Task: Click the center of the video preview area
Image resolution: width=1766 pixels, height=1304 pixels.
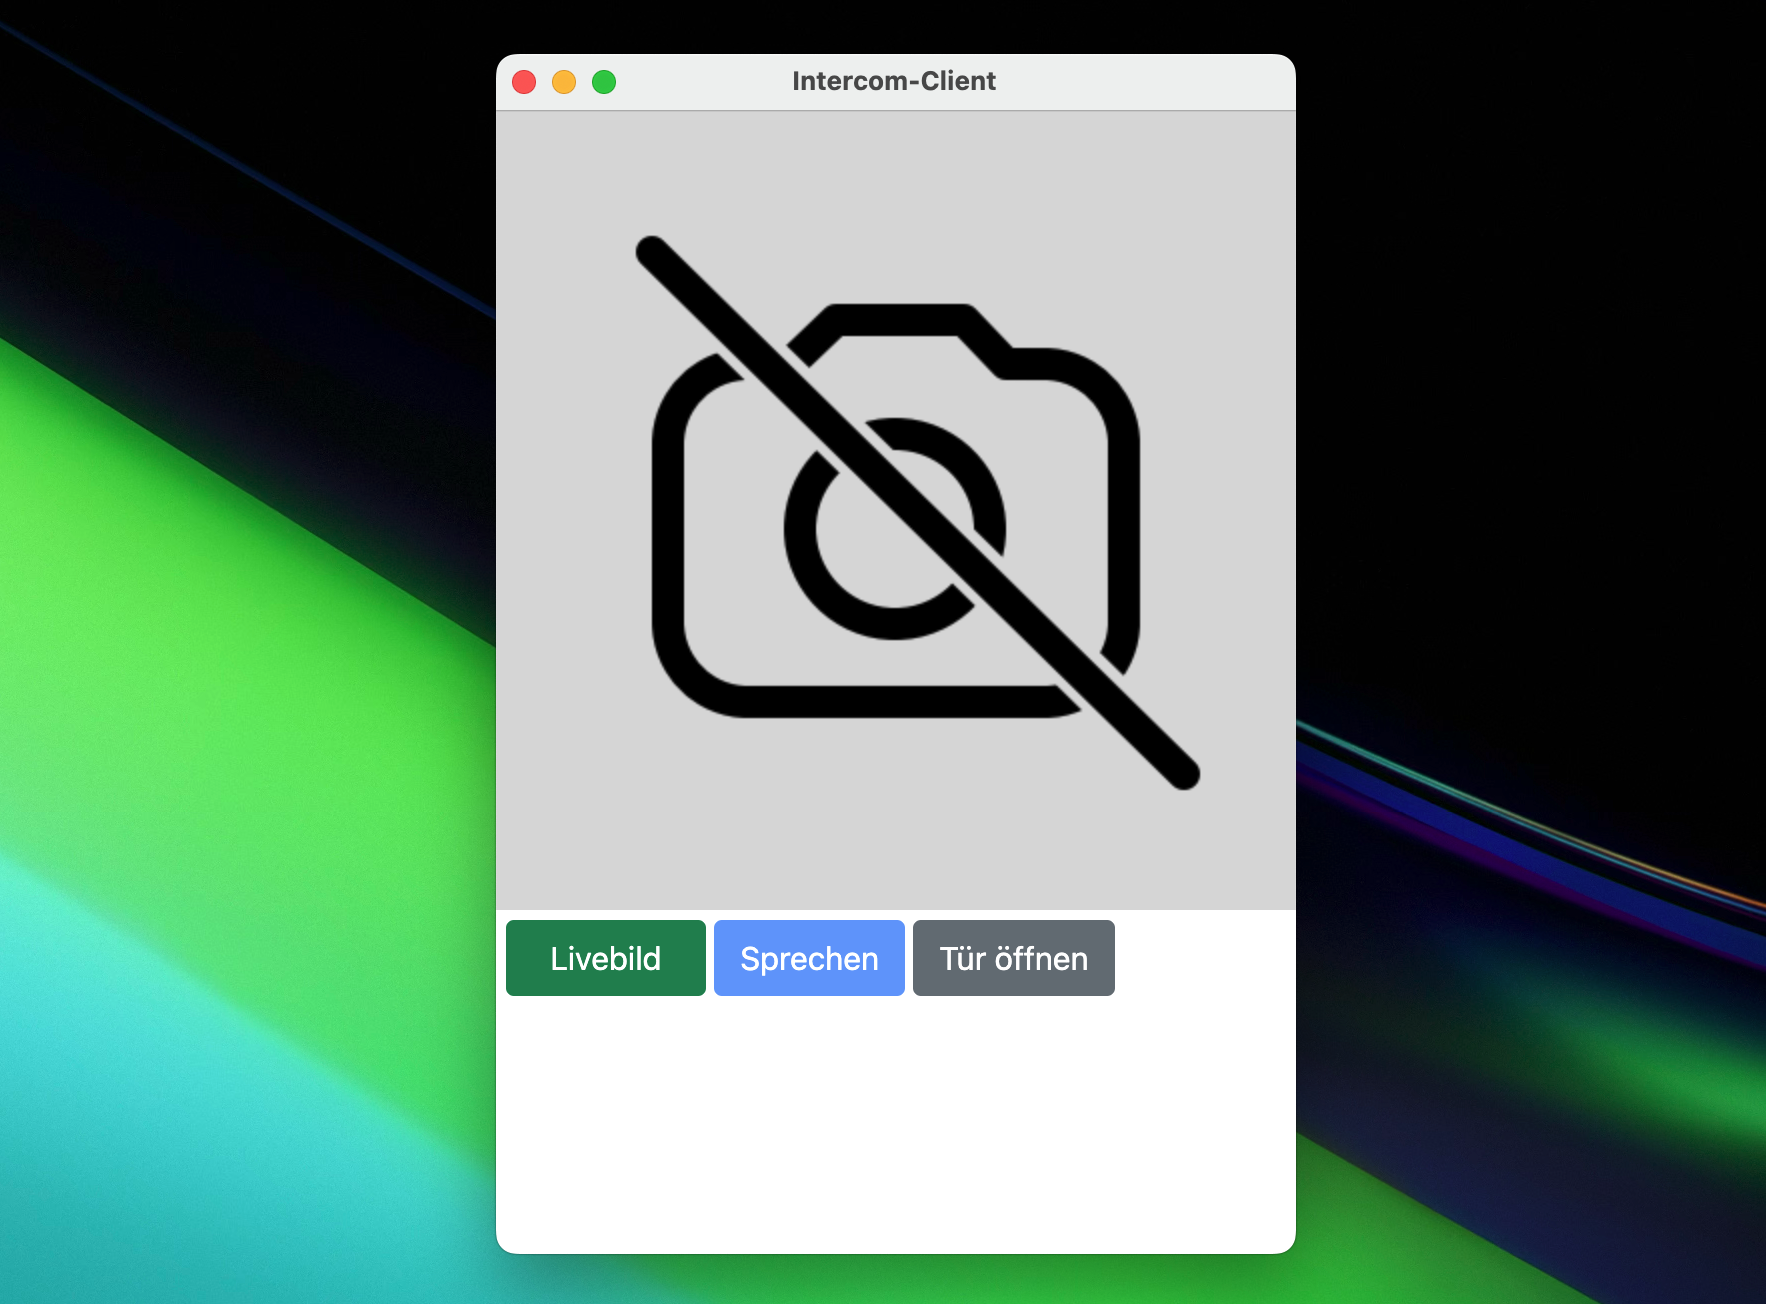Action: click(897, 508)
